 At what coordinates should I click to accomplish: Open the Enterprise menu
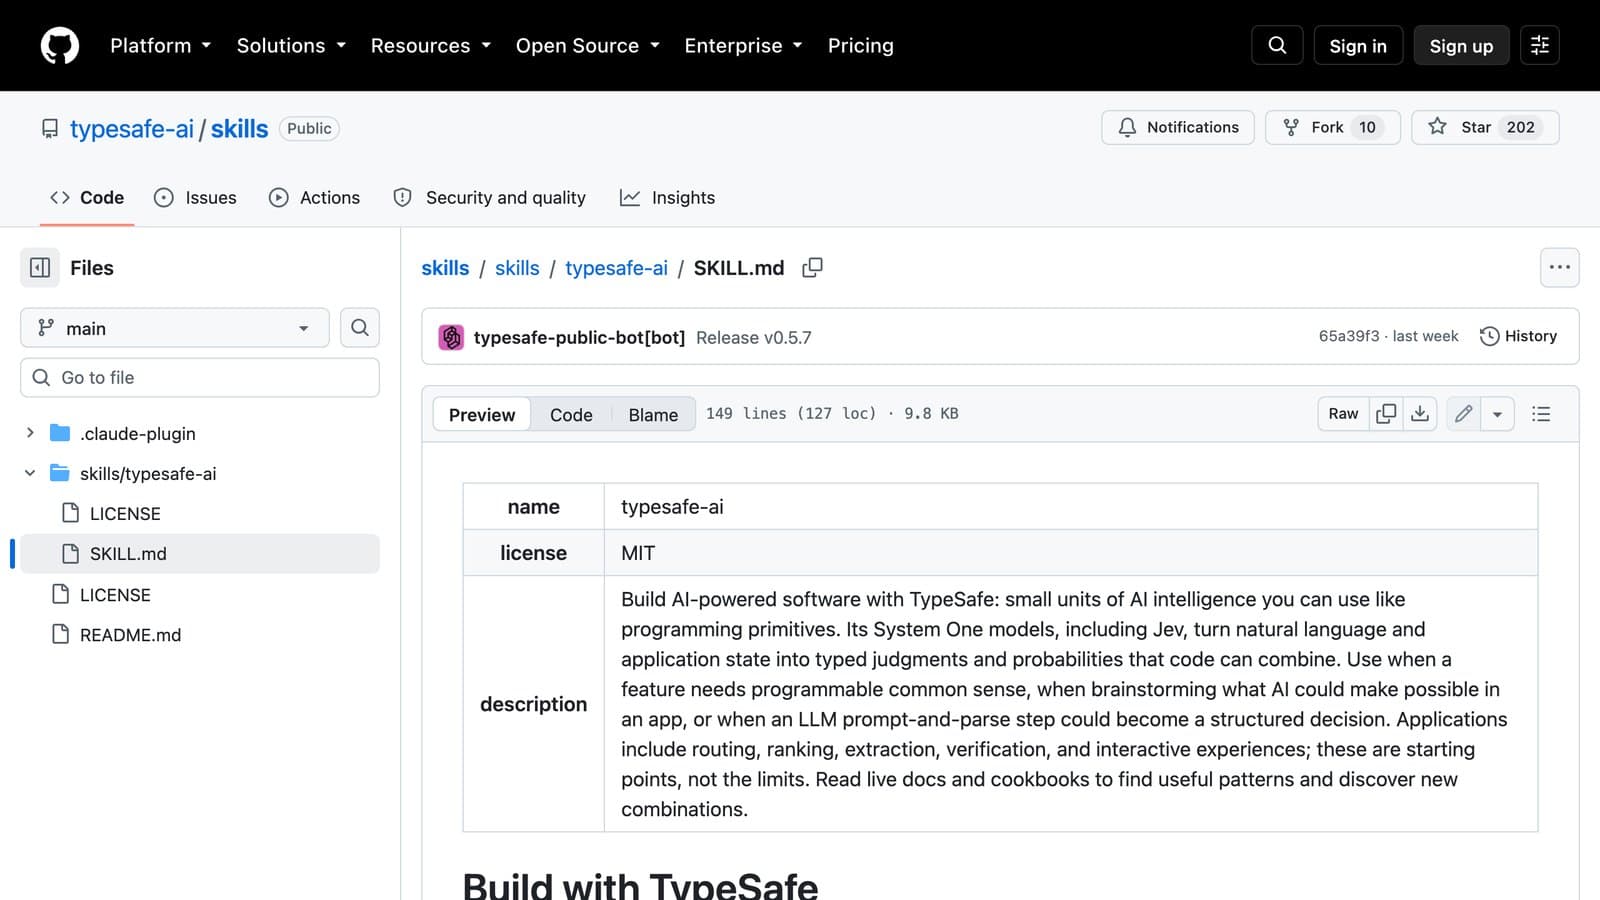pyautogui.click(x=743, y=46)
